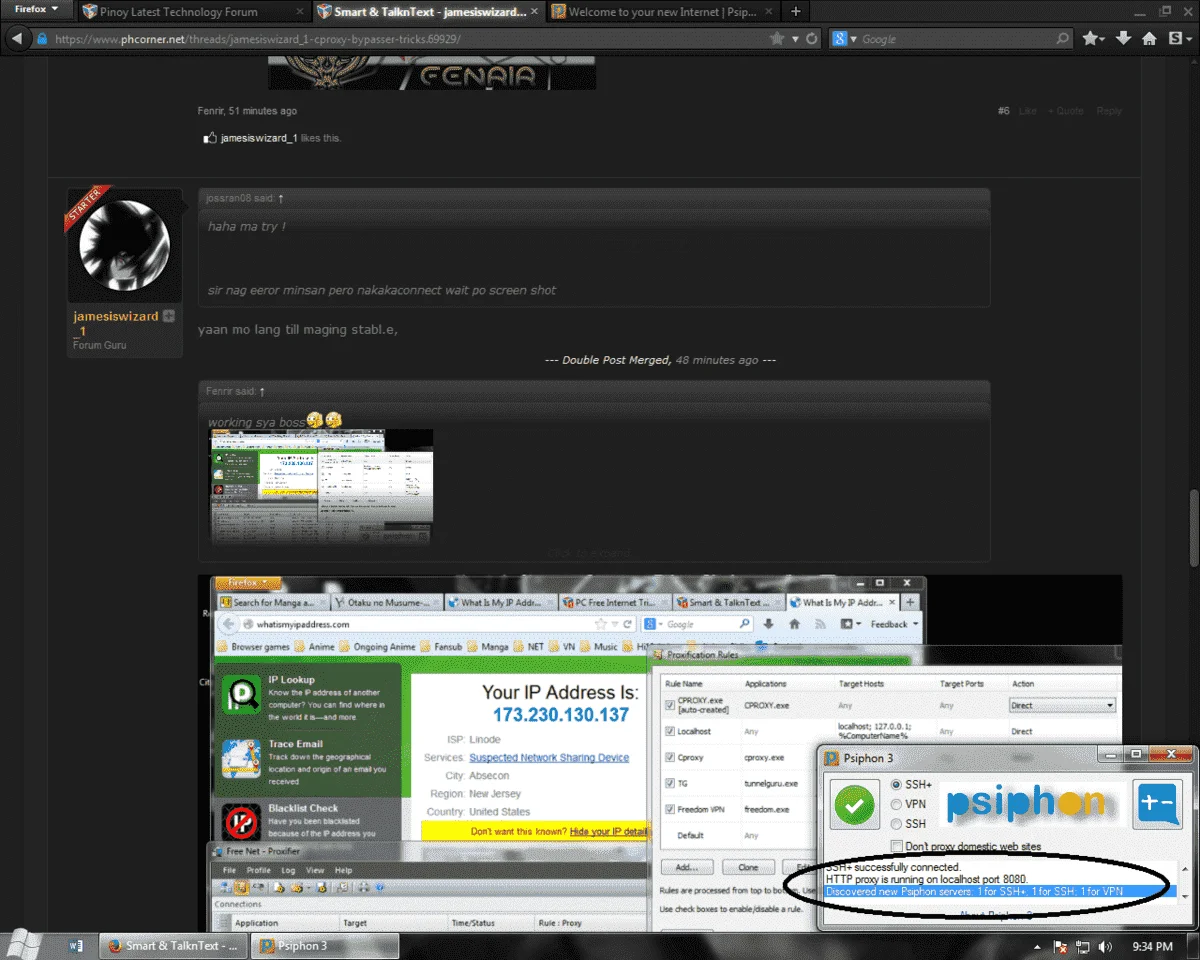Viewport: 1200px width, 960px height.
Task: Go back with the Firefox back arrow
Action: (17, 39)
